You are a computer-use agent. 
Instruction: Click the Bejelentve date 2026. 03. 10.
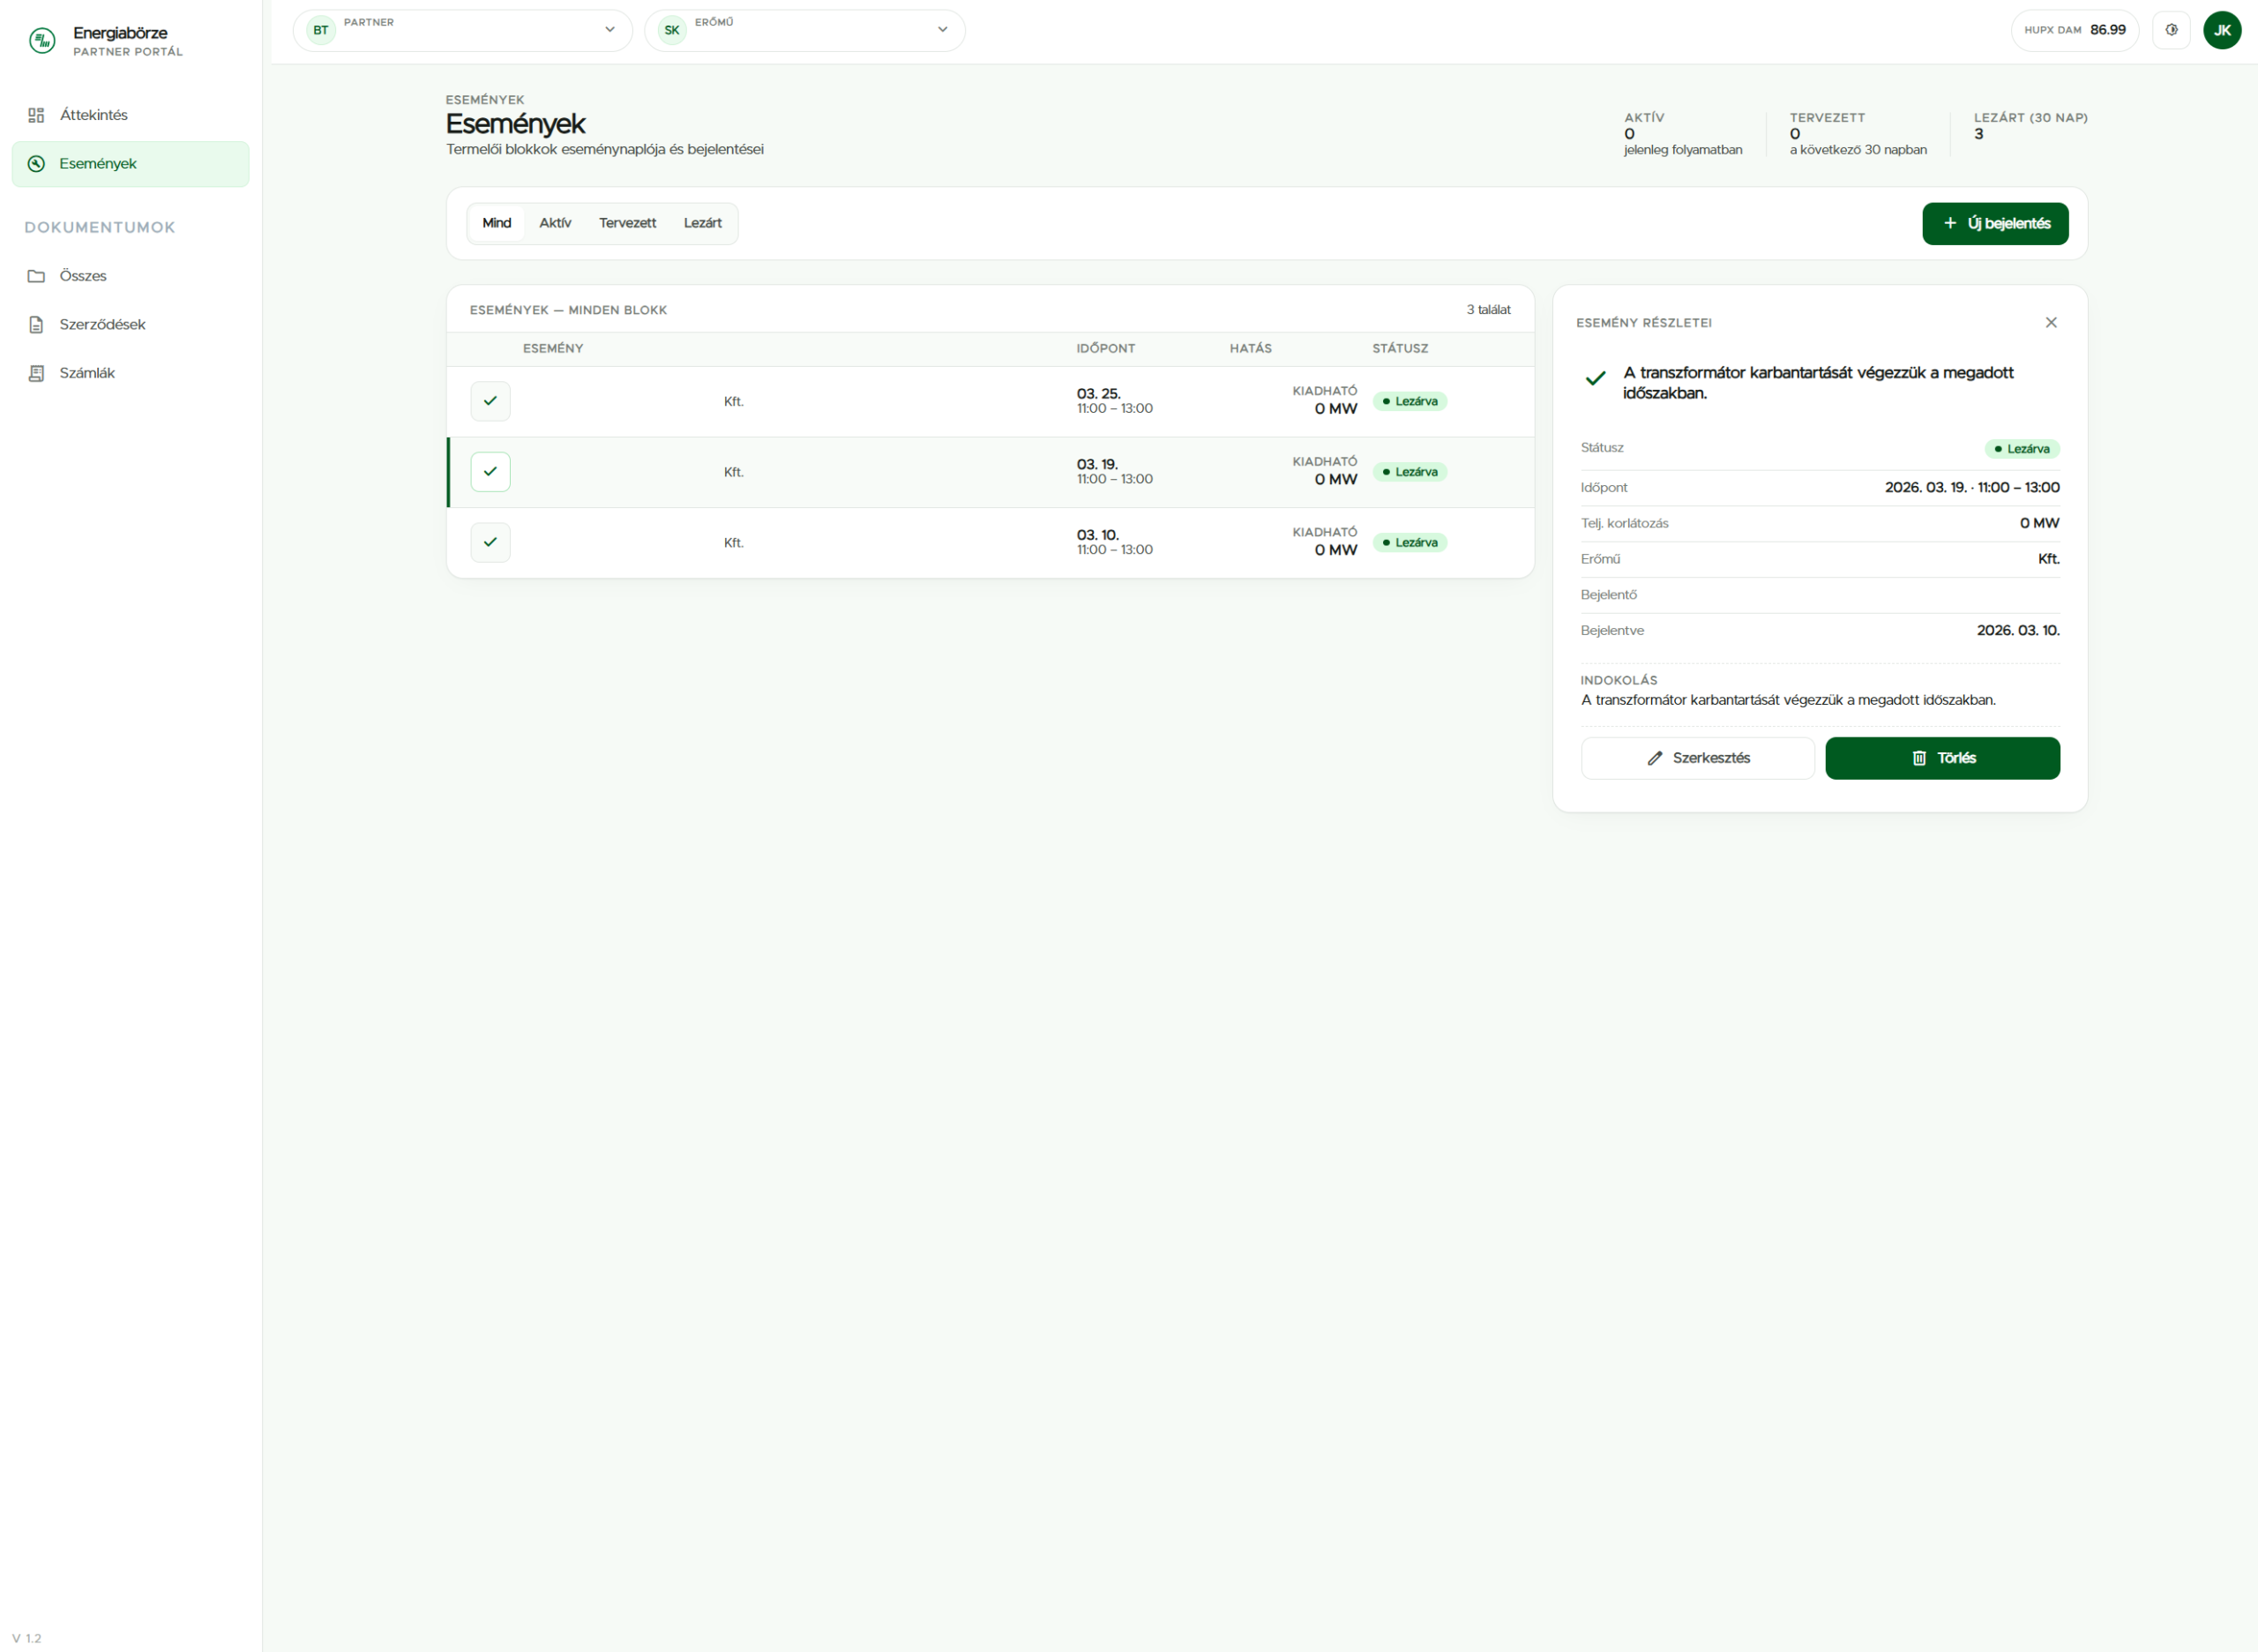[2017, 631]
